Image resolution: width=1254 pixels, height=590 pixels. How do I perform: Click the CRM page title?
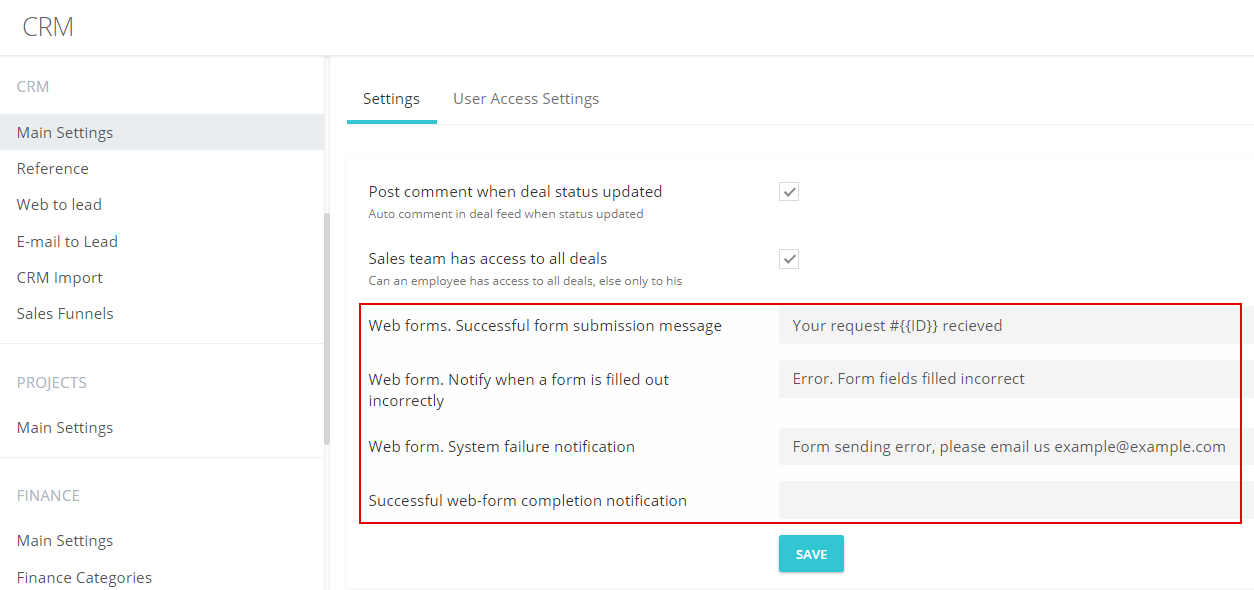click(48, 27)
